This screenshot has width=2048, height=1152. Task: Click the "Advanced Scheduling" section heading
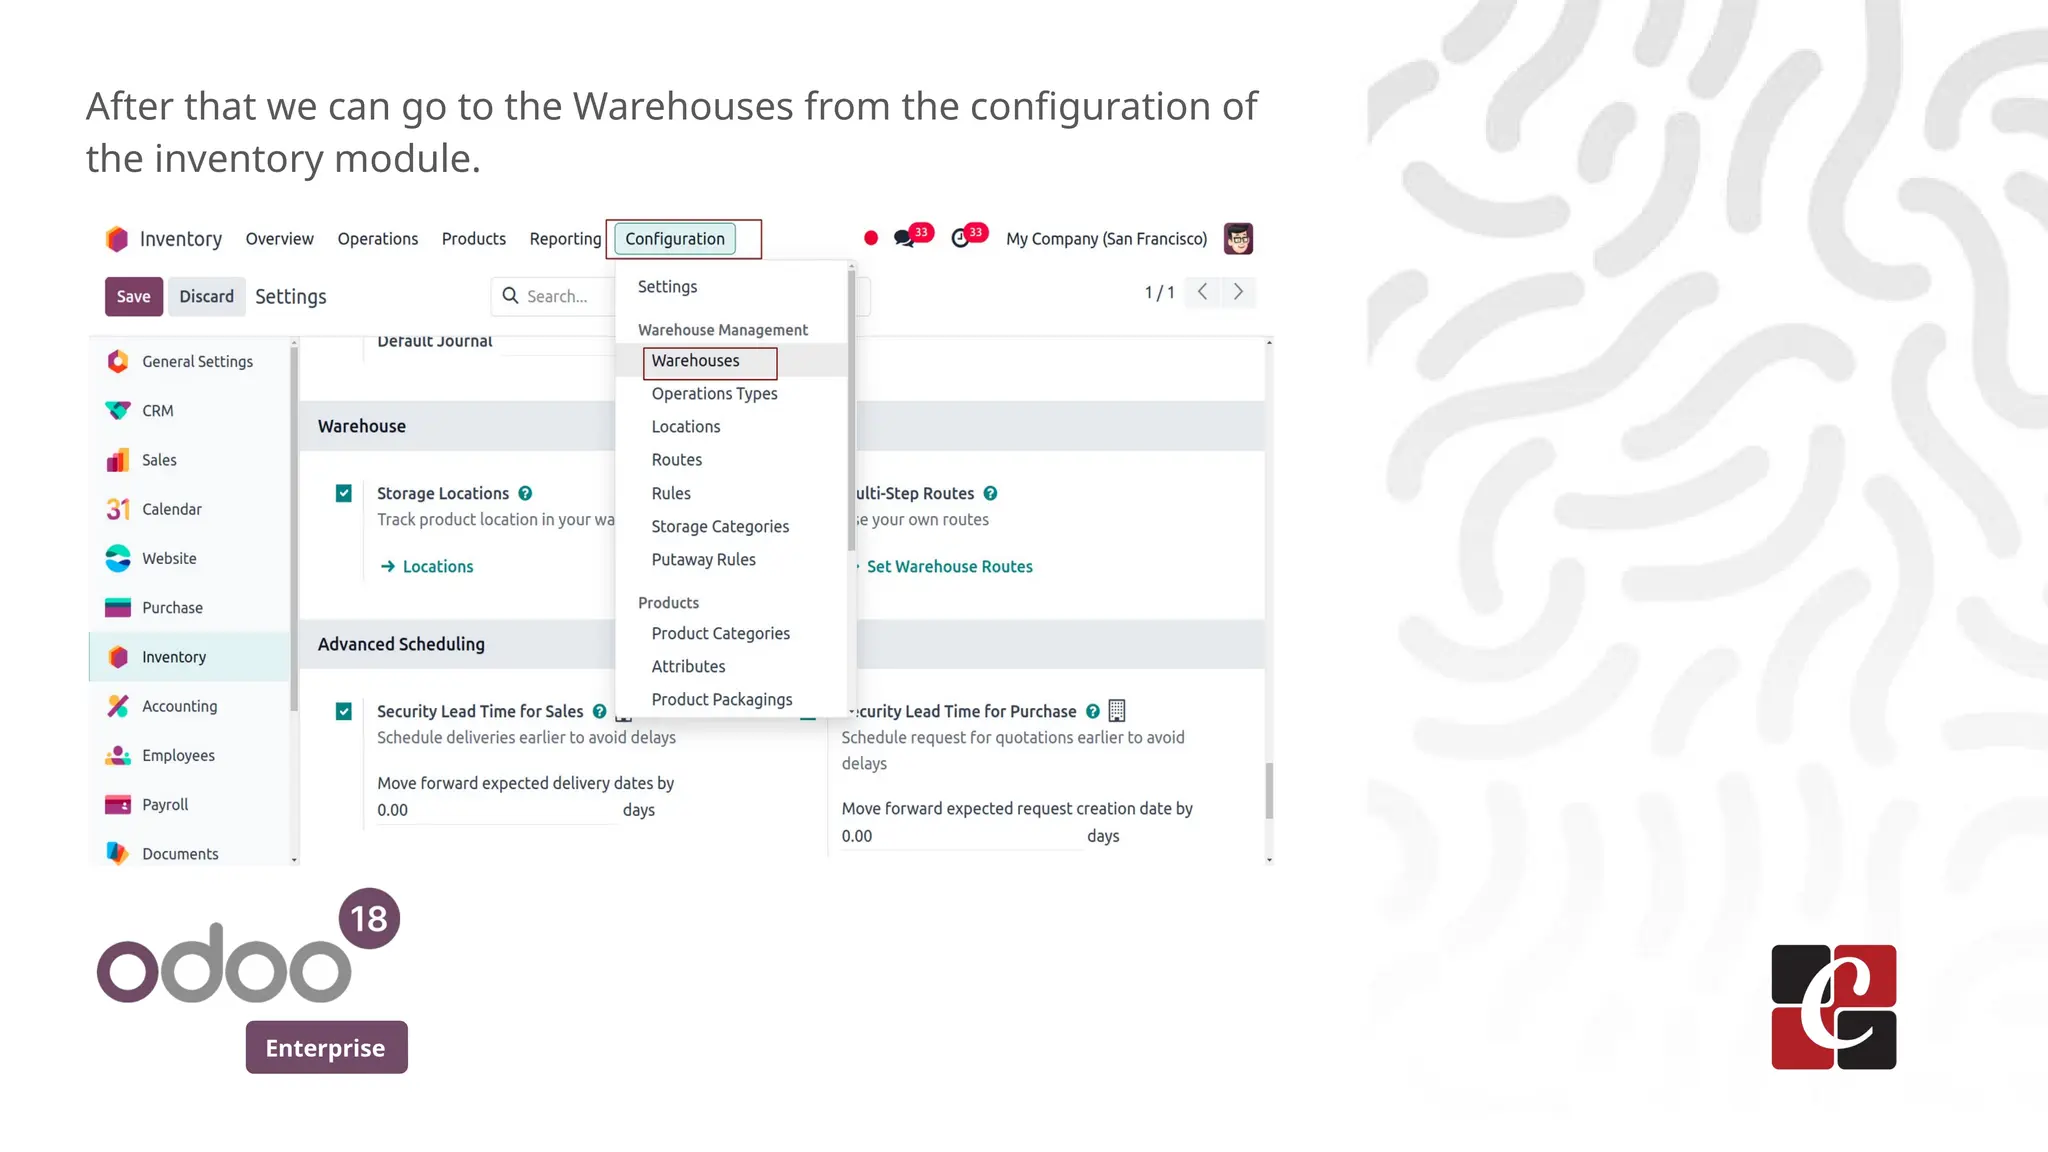(401, 644)
